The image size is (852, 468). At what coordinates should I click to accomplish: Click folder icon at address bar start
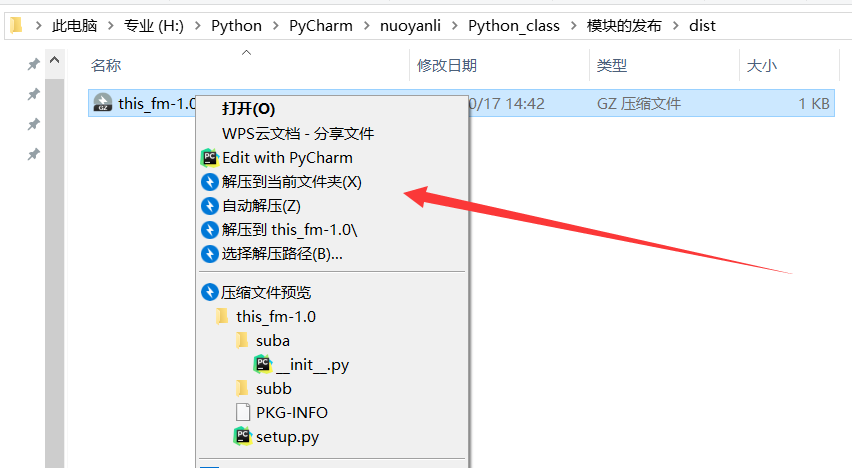[x=16, y=25]
